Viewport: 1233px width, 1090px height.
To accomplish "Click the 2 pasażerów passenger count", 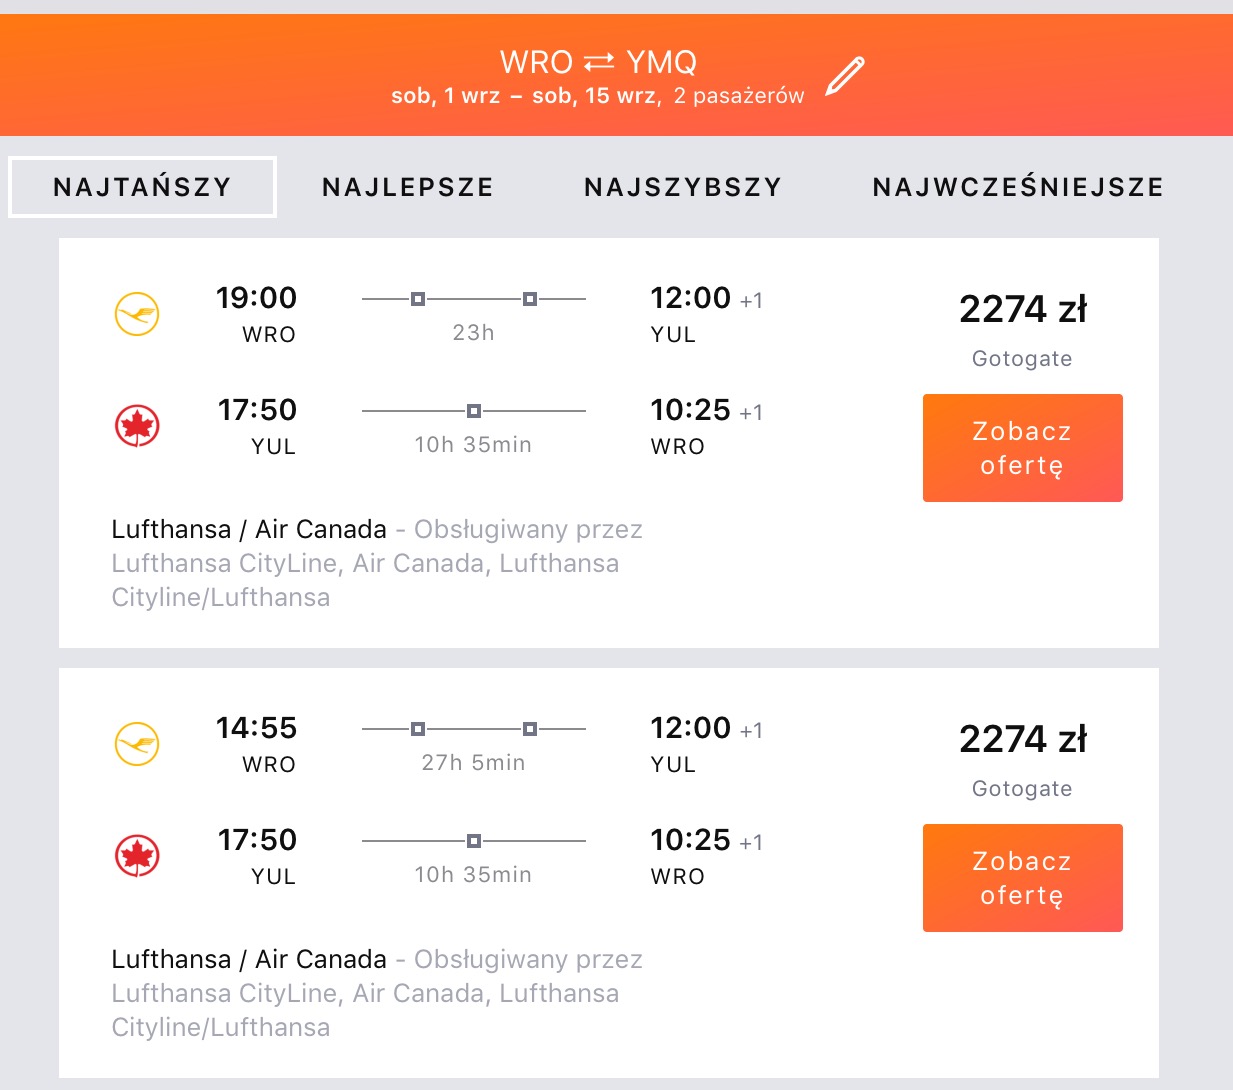I will [x=739, y=96].
